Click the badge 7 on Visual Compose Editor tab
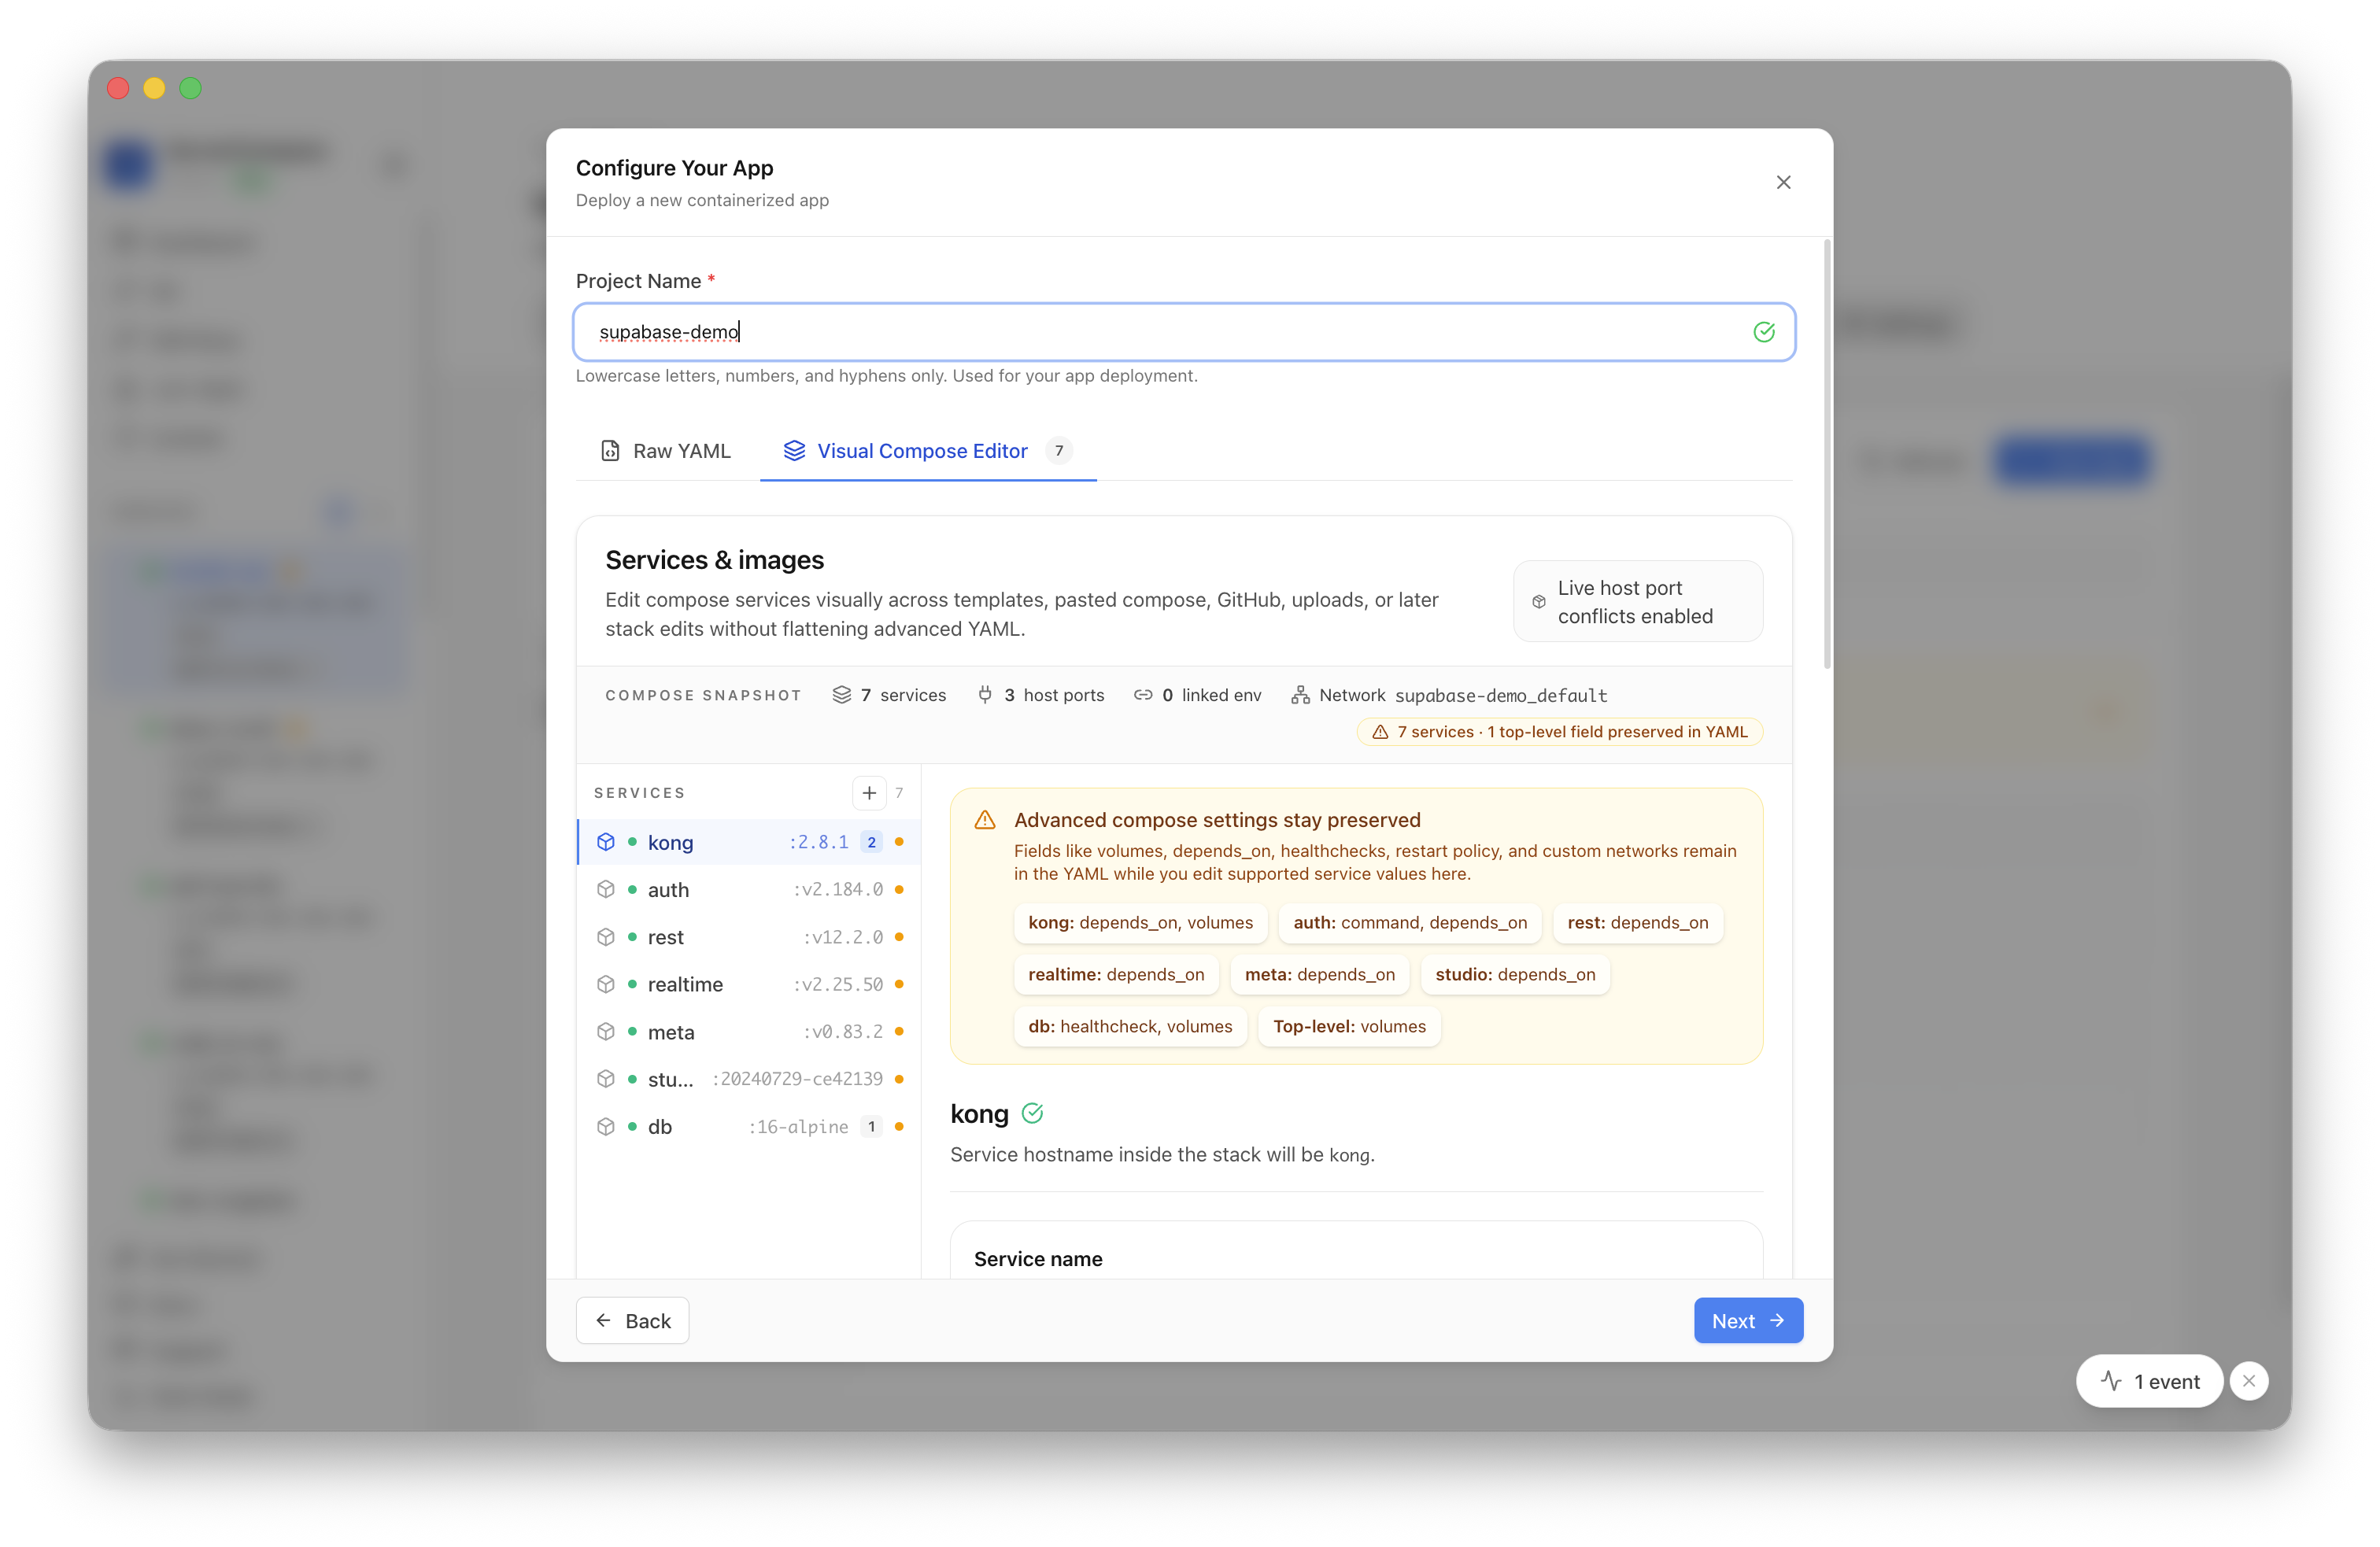Image resolution: width=2380 pixels, height=1547 pixels. point(1059,451)
